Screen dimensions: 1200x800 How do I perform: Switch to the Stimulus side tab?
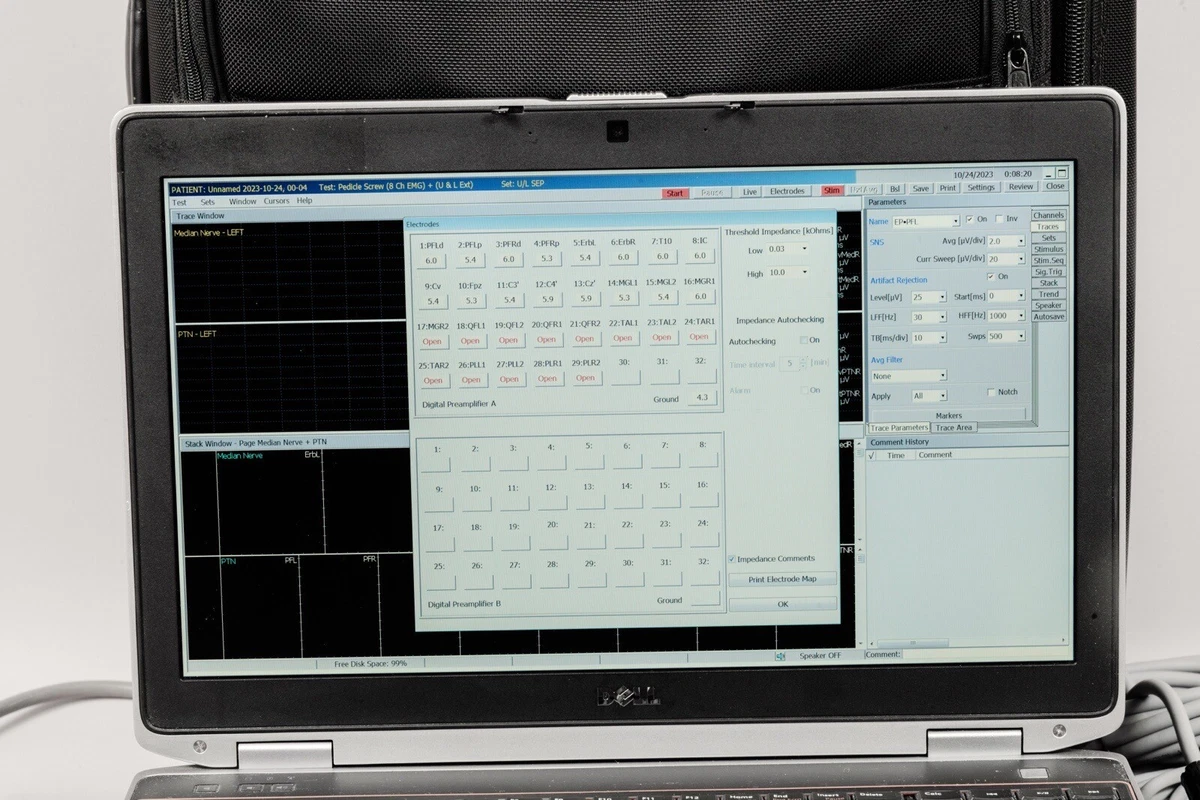1048,249
